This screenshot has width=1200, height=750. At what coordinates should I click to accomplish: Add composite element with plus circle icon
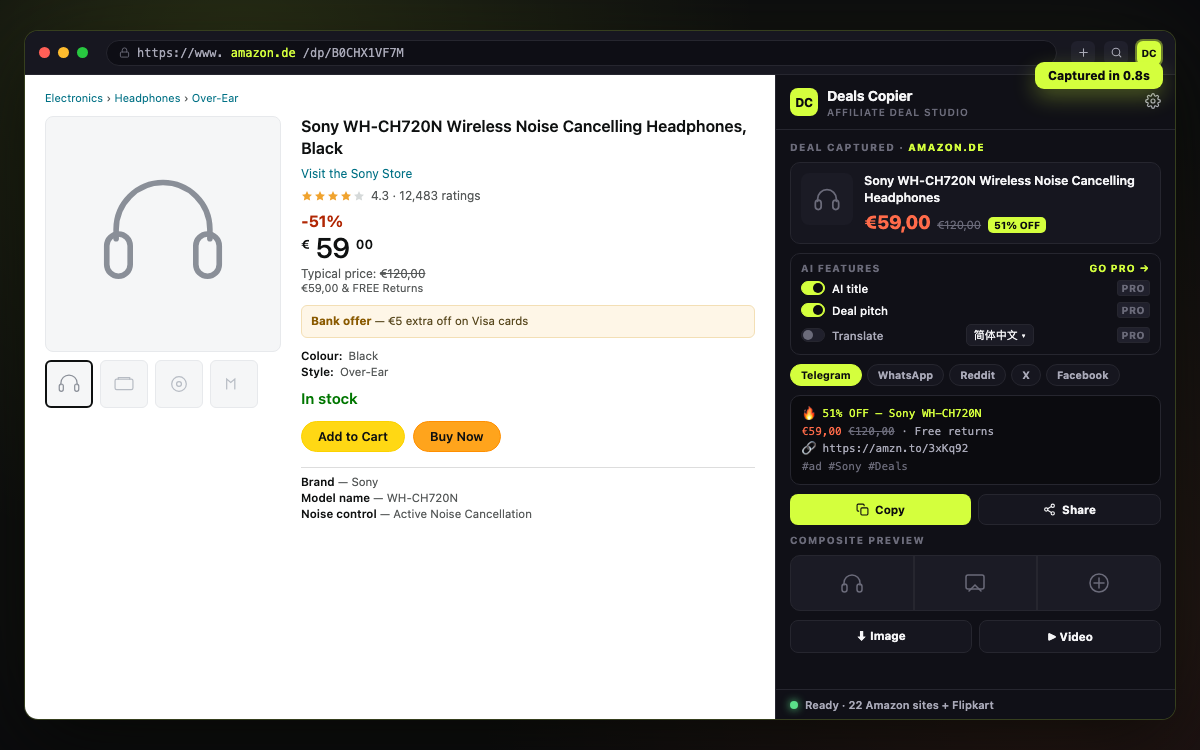tap(1099, 583)
